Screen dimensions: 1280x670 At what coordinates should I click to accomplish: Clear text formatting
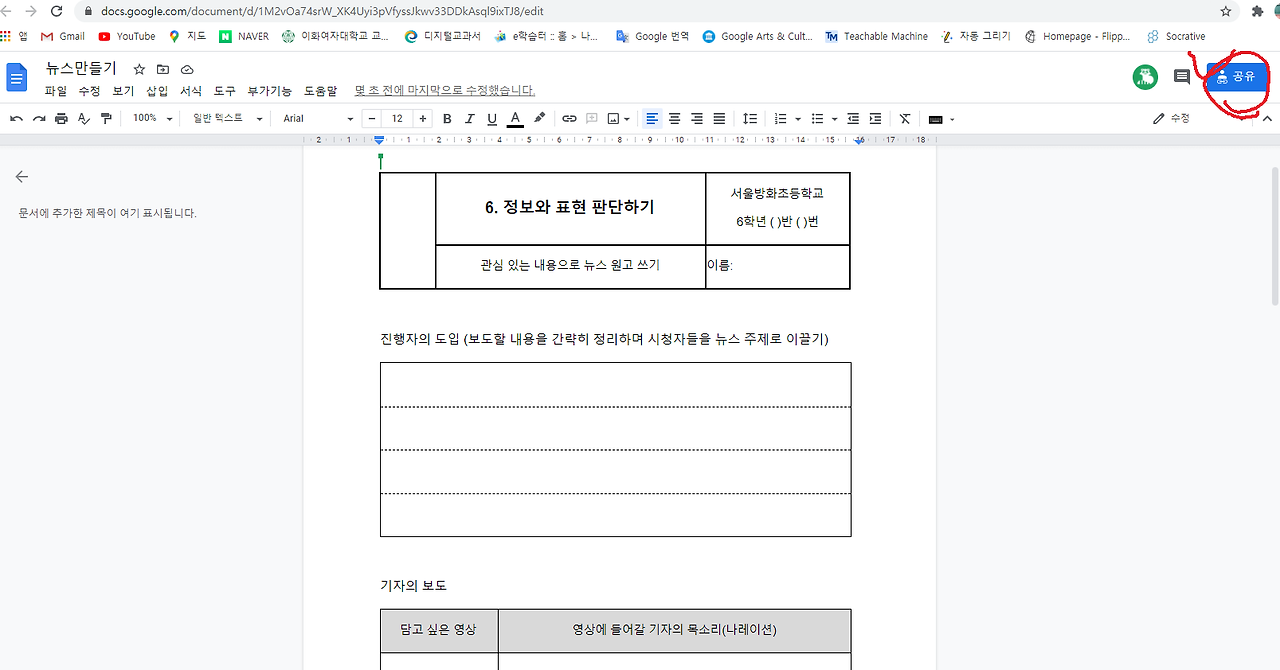point(904,118)
